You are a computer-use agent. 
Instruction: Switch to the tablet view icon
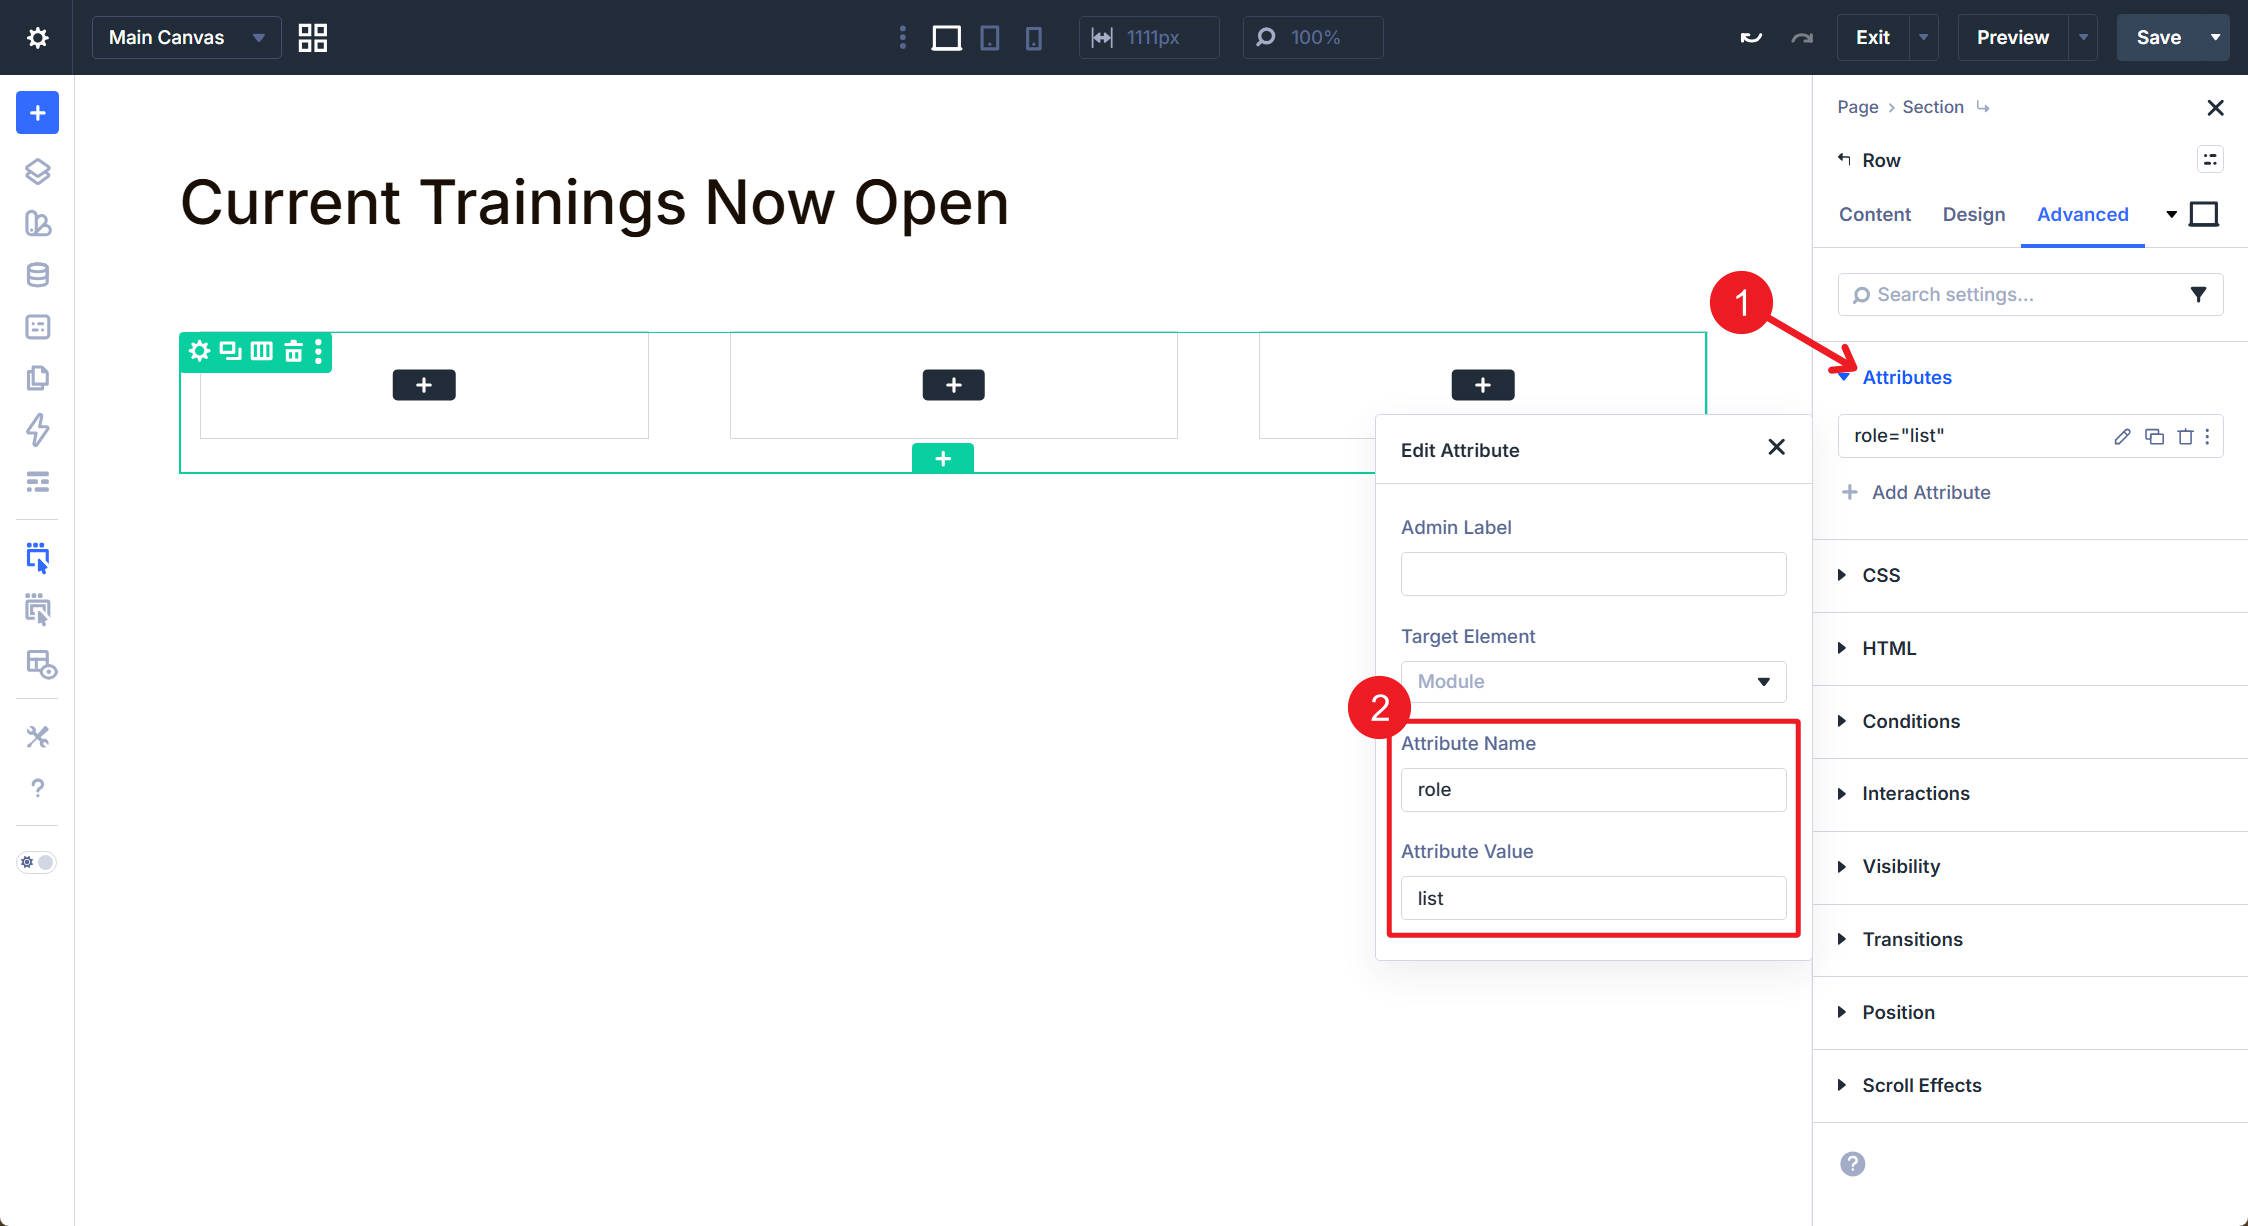989,38
